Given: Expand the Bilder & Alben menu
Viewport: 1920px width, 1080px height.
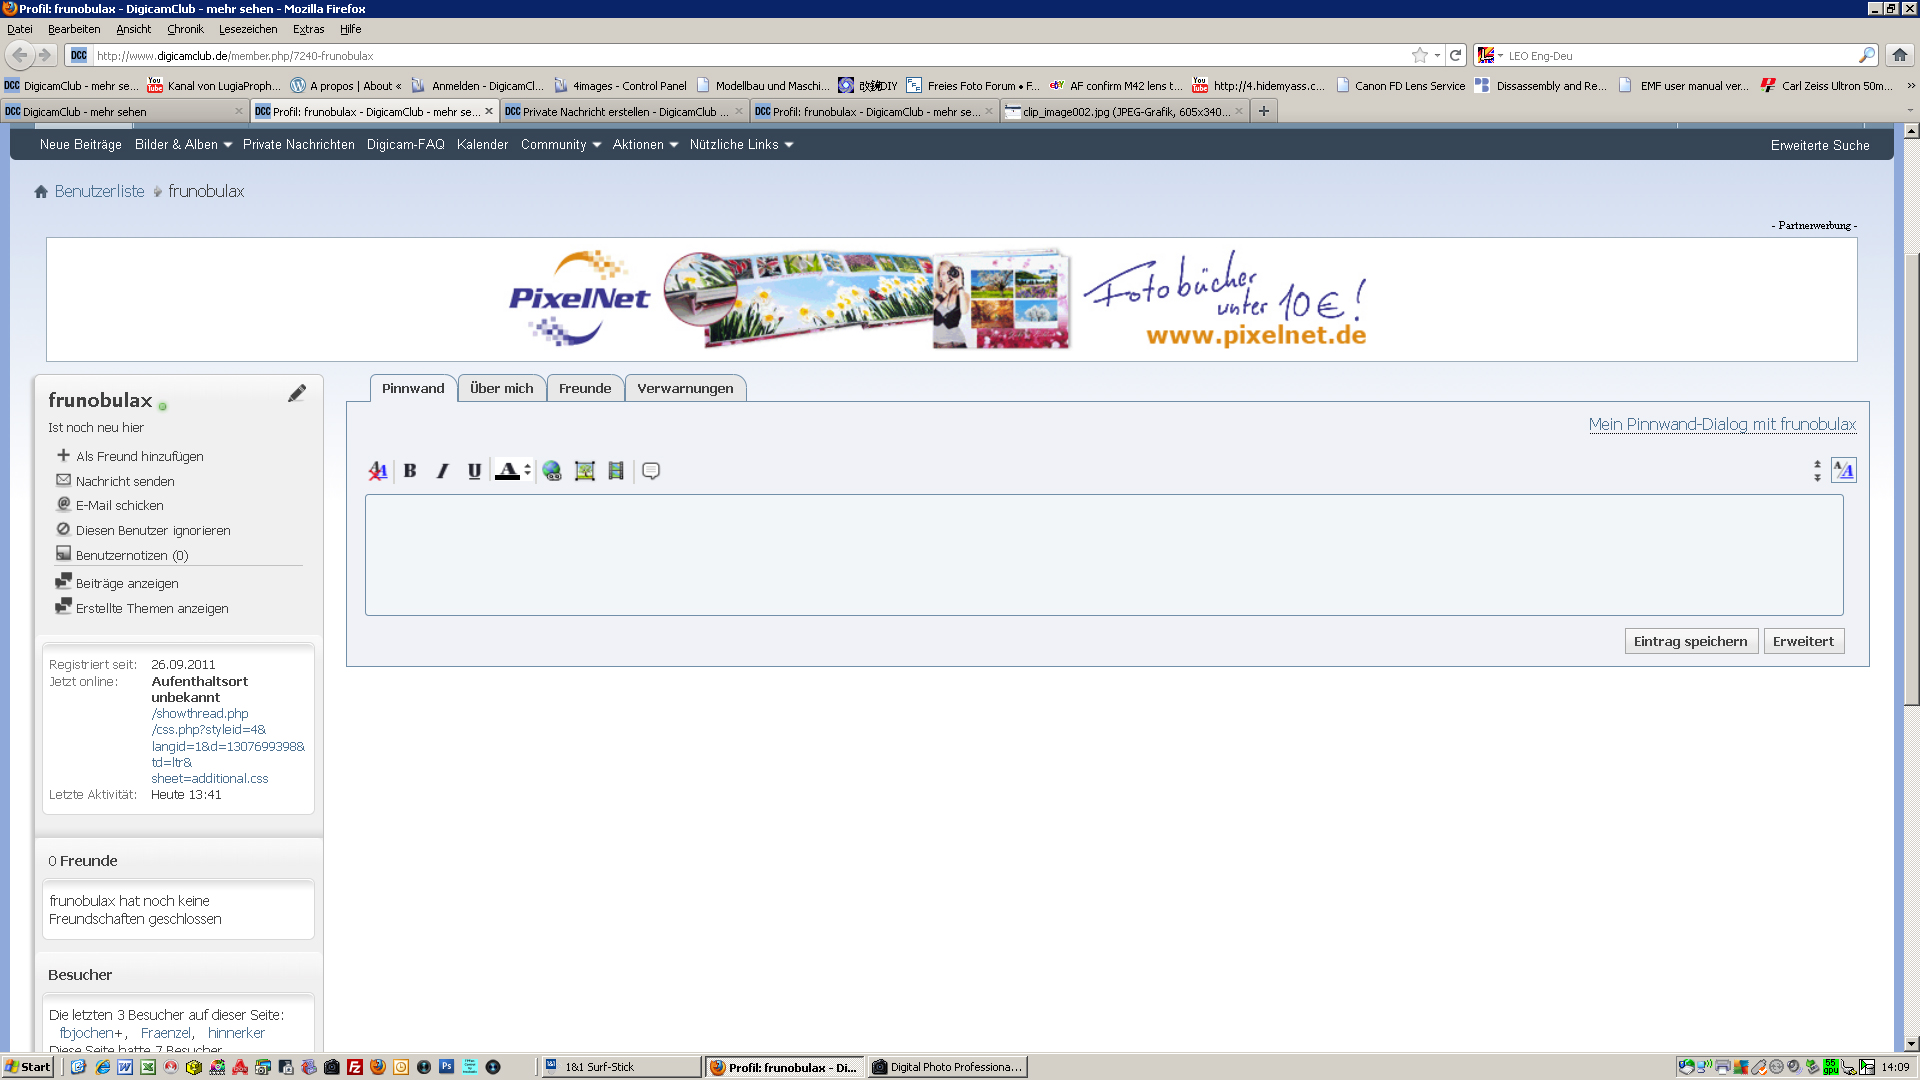Looking at the screenshot, I should [184, 145].
